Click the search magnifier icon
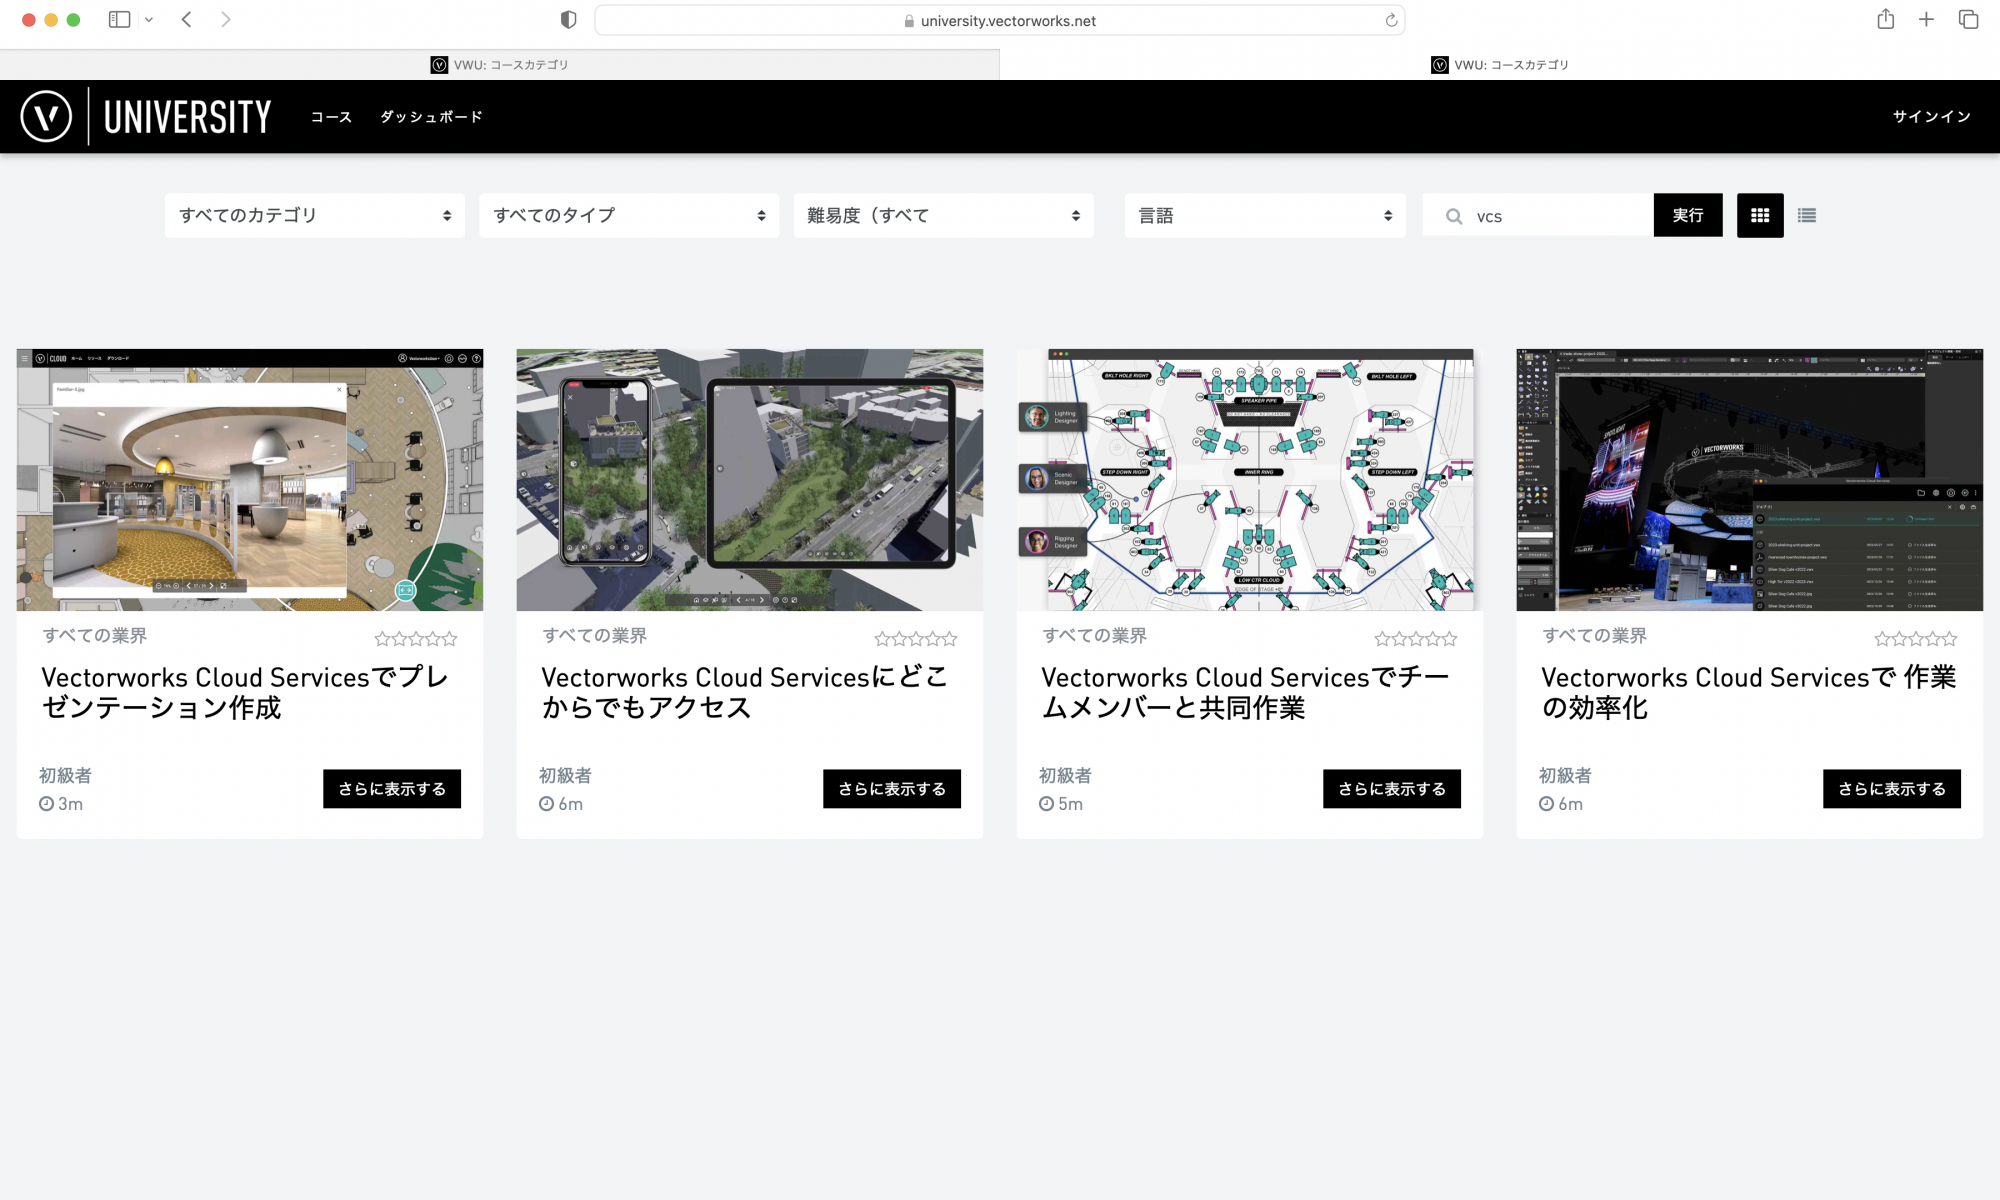 (x=1454, y=216)
